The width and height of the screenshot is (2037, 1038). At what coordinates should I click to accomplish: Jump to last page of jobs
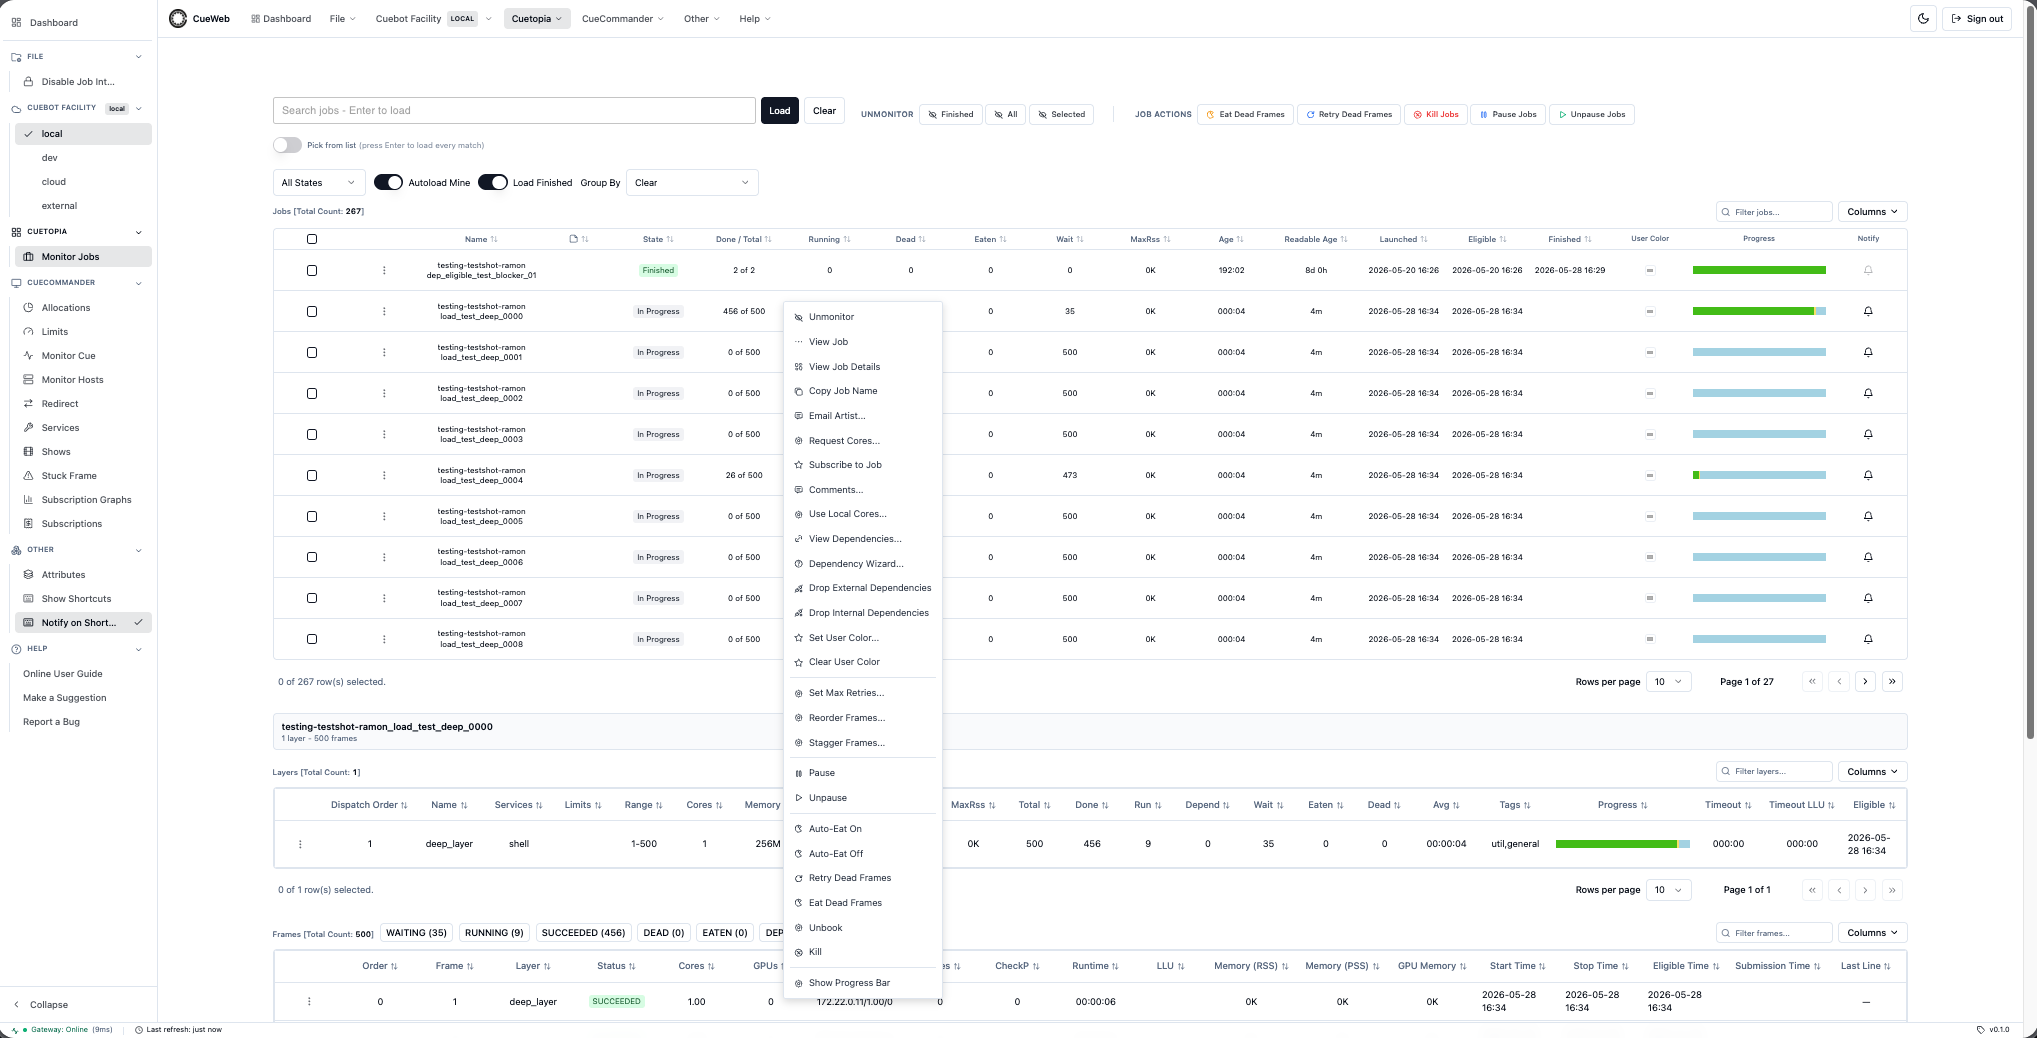[1892, 682]
